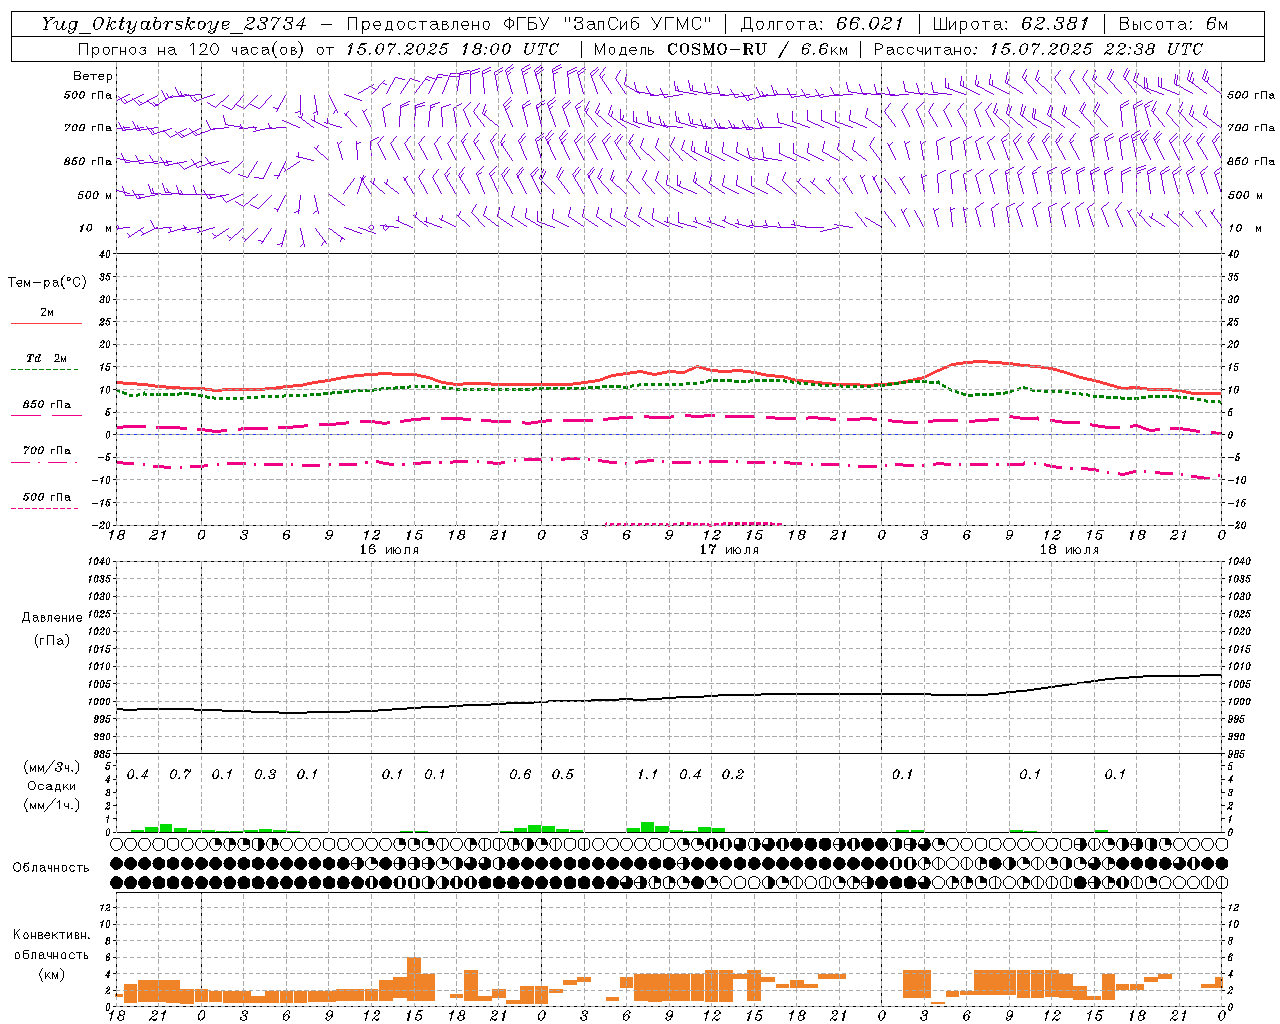1280x1024 pixels.
Task: Click the Облачность panel label
Action: click(x=51, y=868)
